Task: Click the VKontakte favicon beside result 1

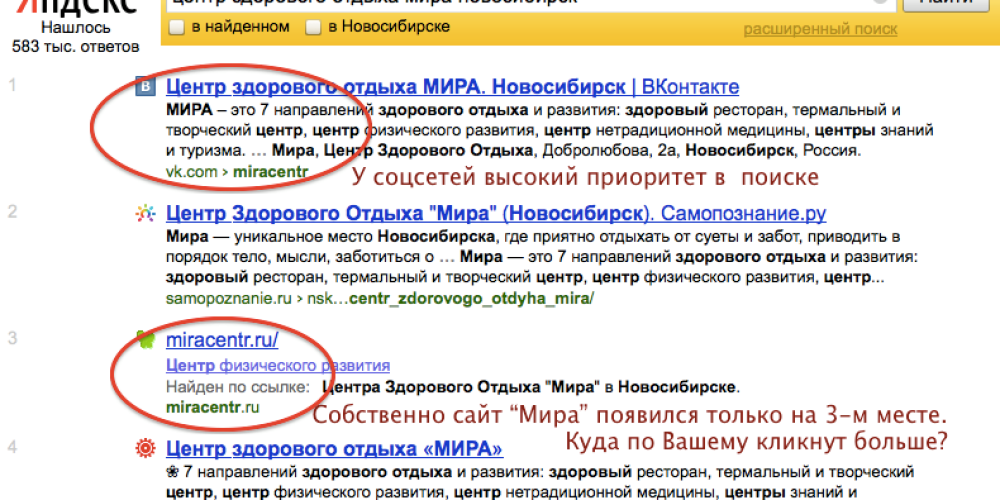Action: tap(145, 87)
